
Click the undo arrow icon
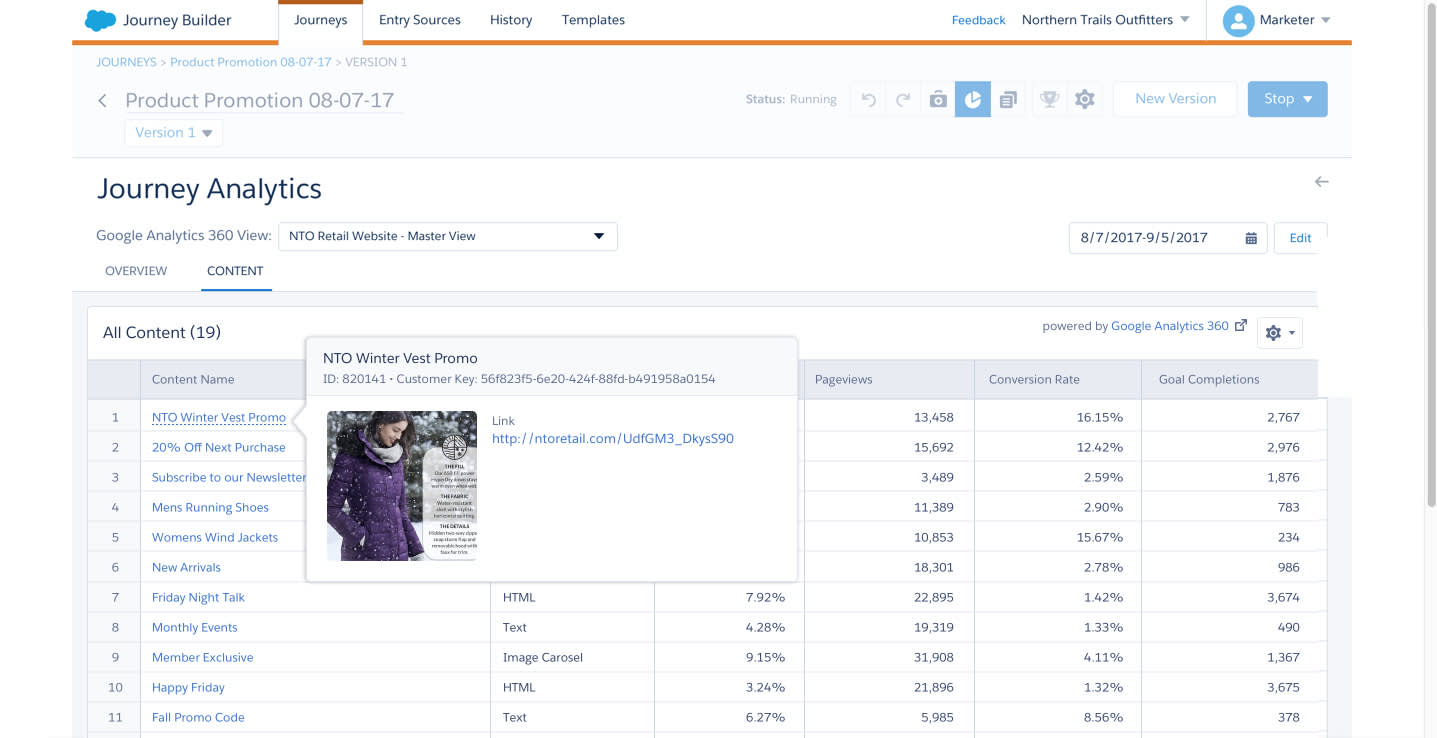[869, 99]
